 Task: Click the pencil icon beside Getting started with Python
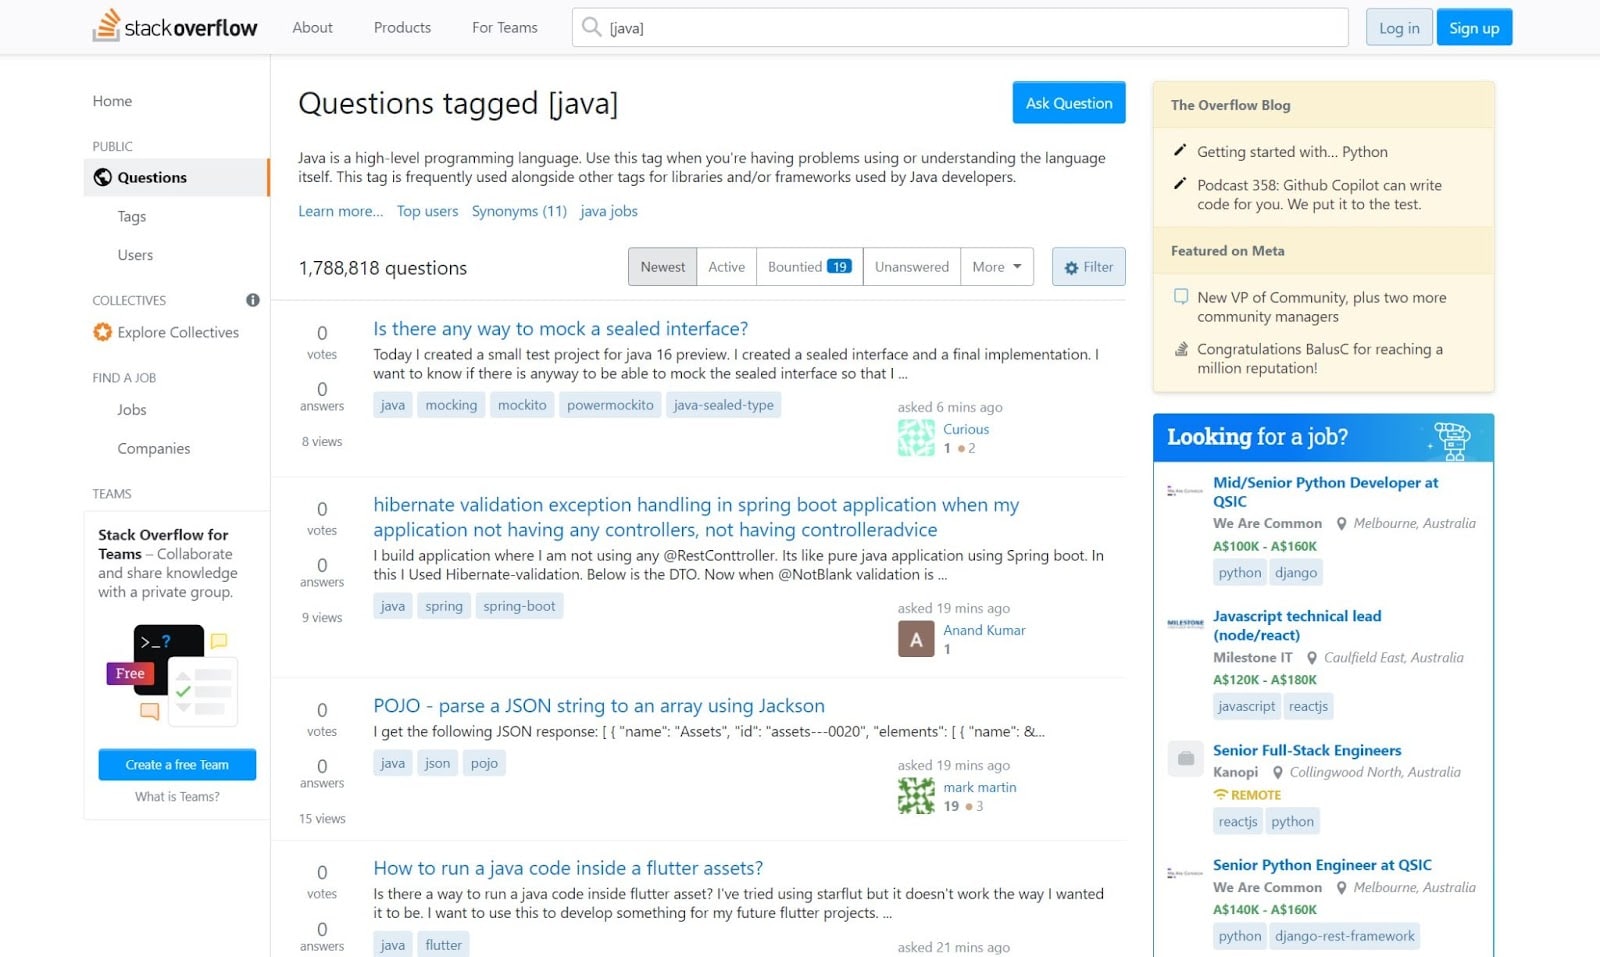(1180, 151)
